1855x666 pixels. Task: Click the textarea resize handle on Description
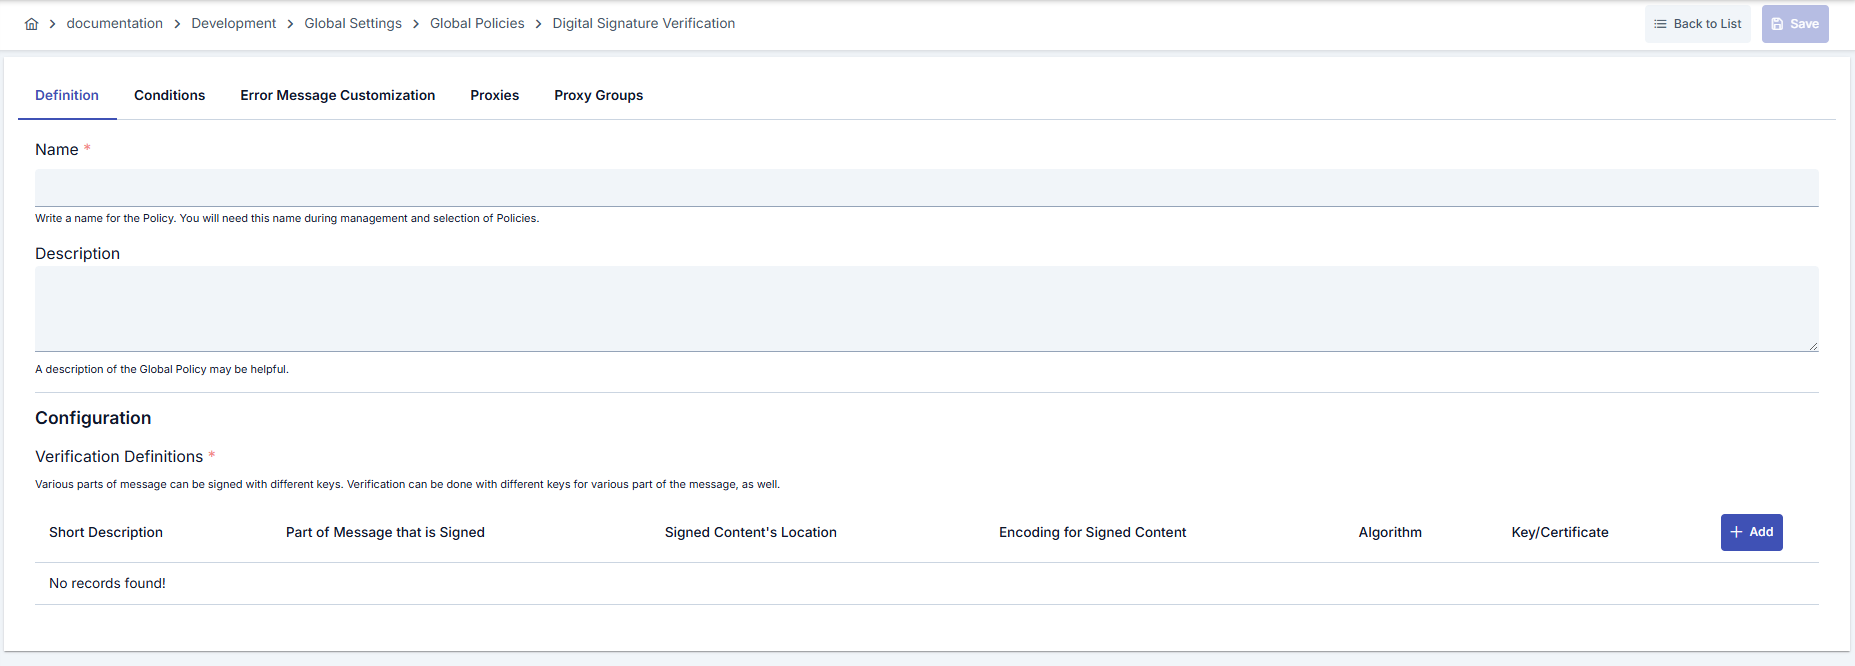click(1814, 347)
